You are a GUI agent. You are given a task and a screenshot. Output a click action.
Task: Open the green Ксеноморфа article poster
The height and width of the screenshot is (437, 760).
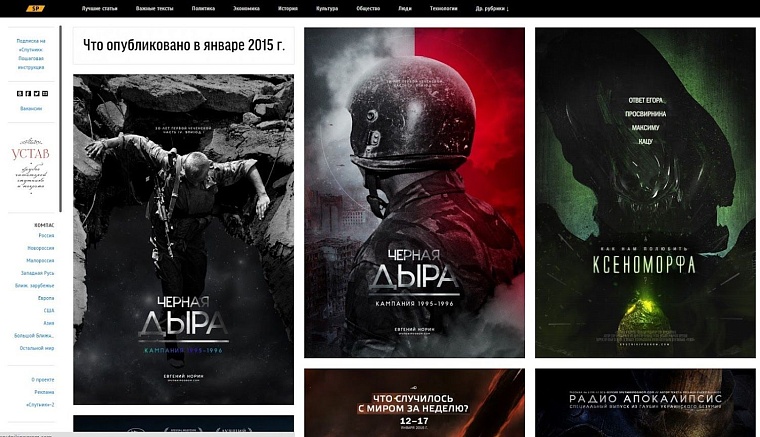[x=645, y=192]
